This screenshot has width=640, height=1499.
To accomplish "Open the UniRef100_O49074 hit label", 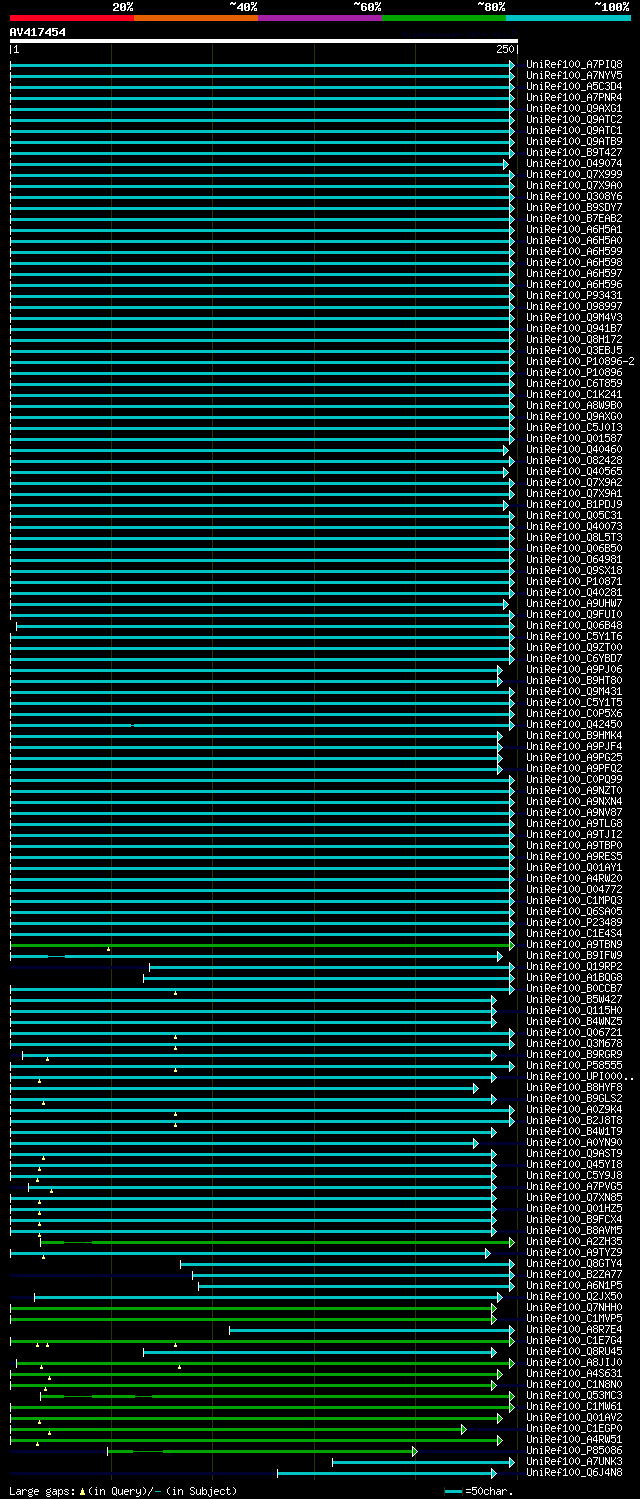I will pos(574,163).
